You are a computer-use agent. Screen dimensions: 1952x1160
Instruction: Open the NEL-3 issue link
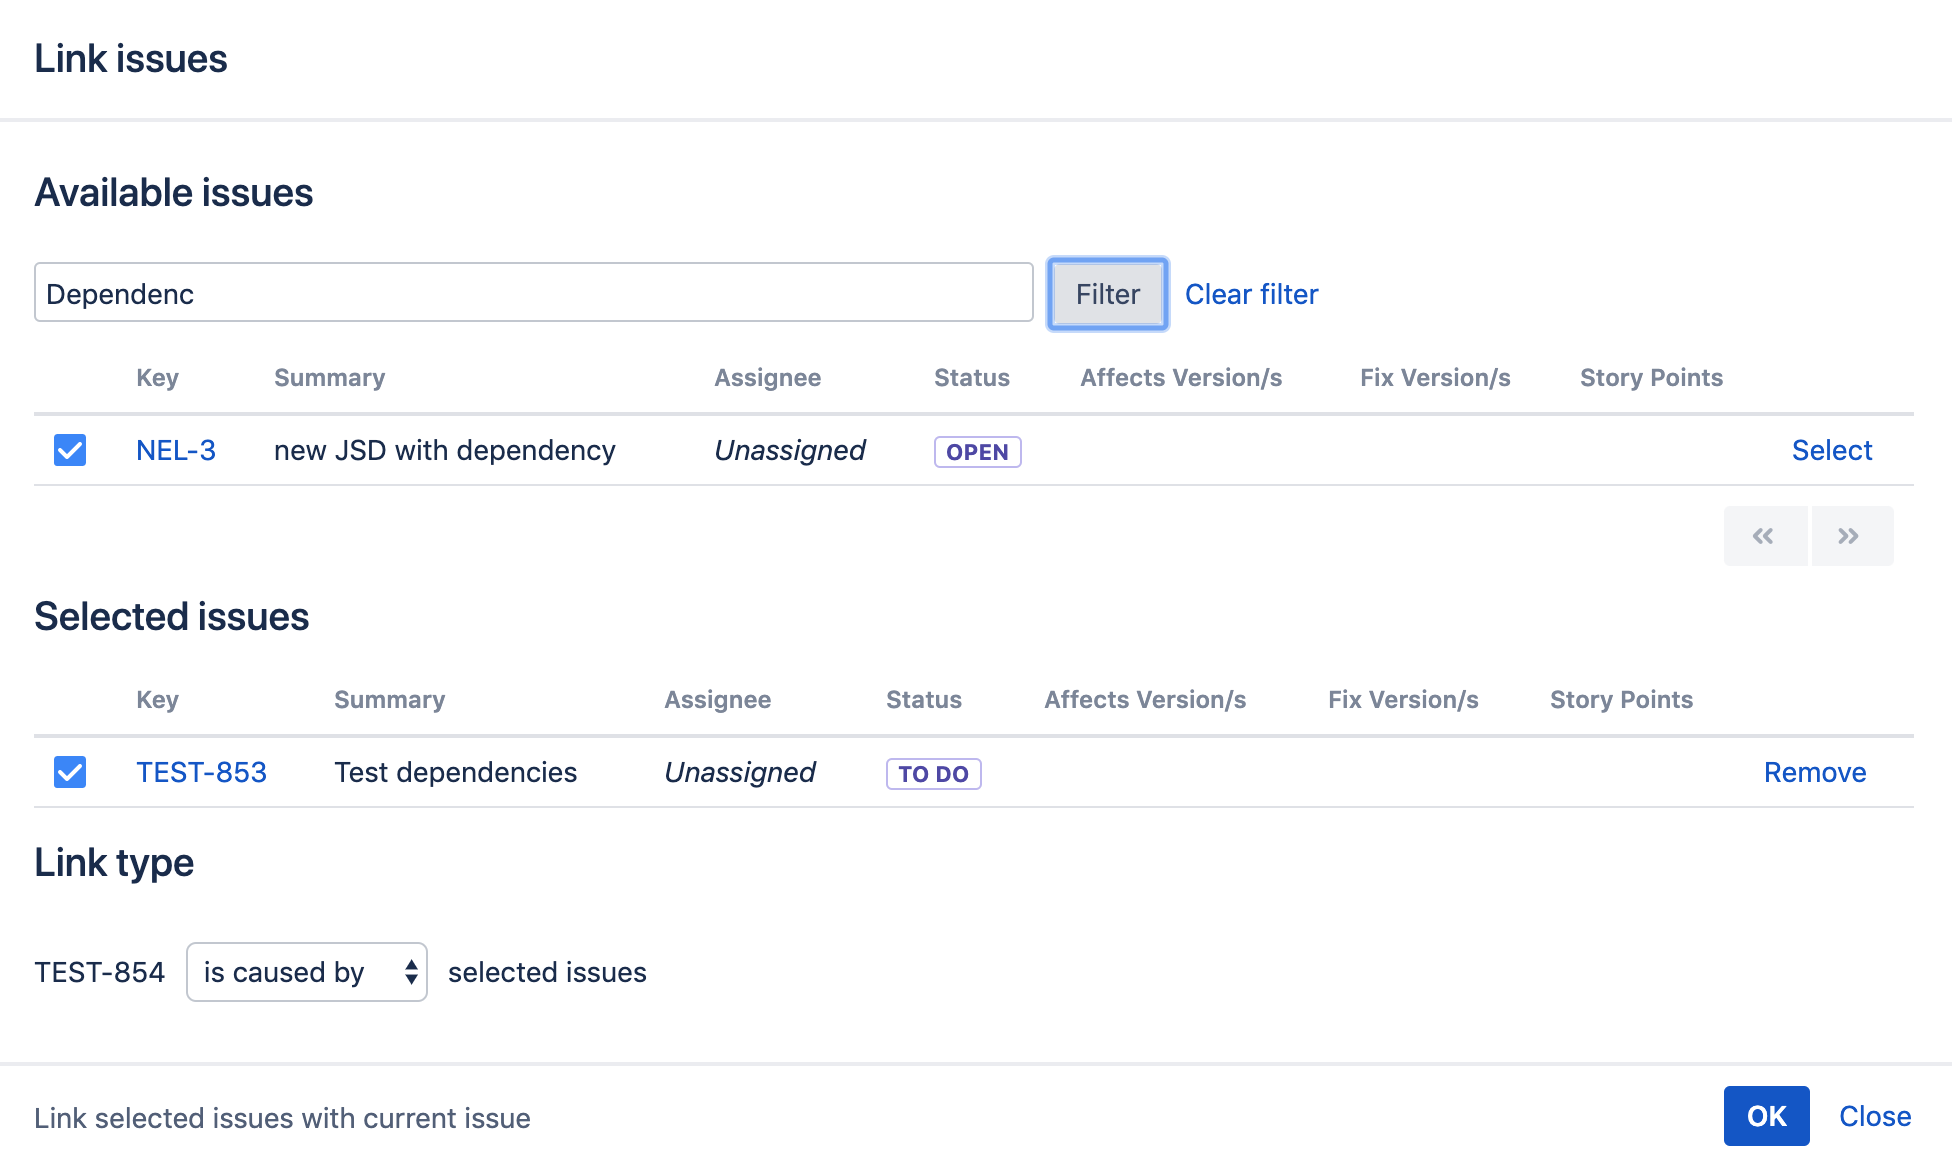coord(176,450)
